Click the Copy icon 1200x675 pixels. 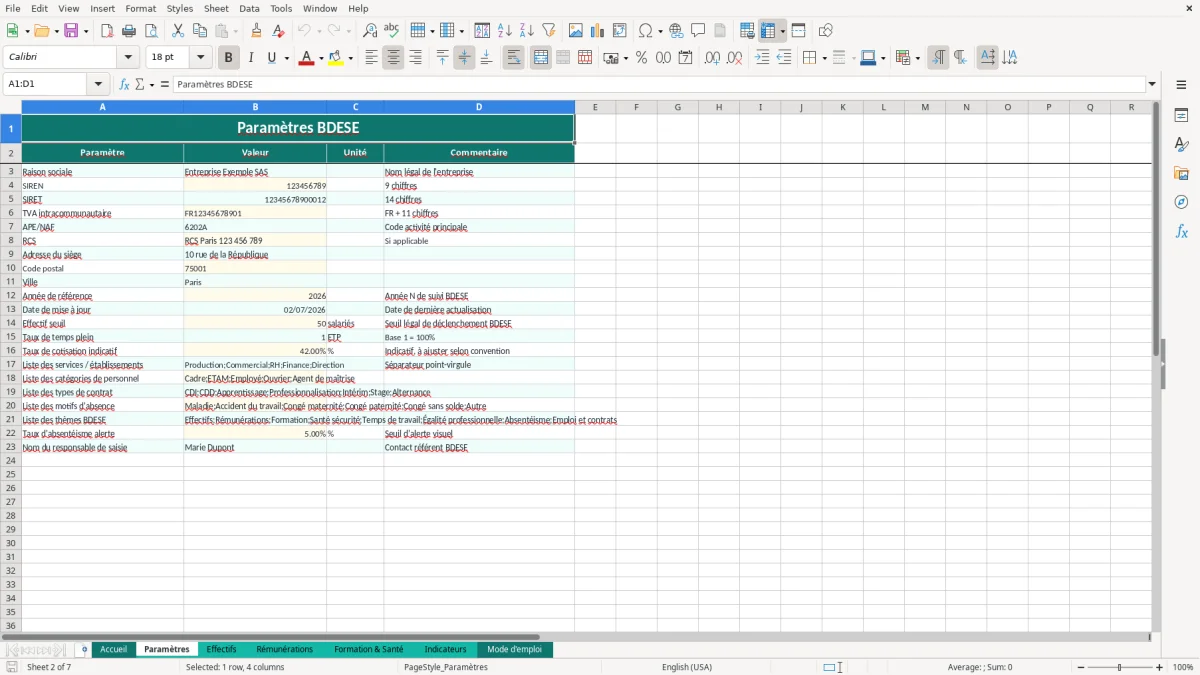(199, 31)
